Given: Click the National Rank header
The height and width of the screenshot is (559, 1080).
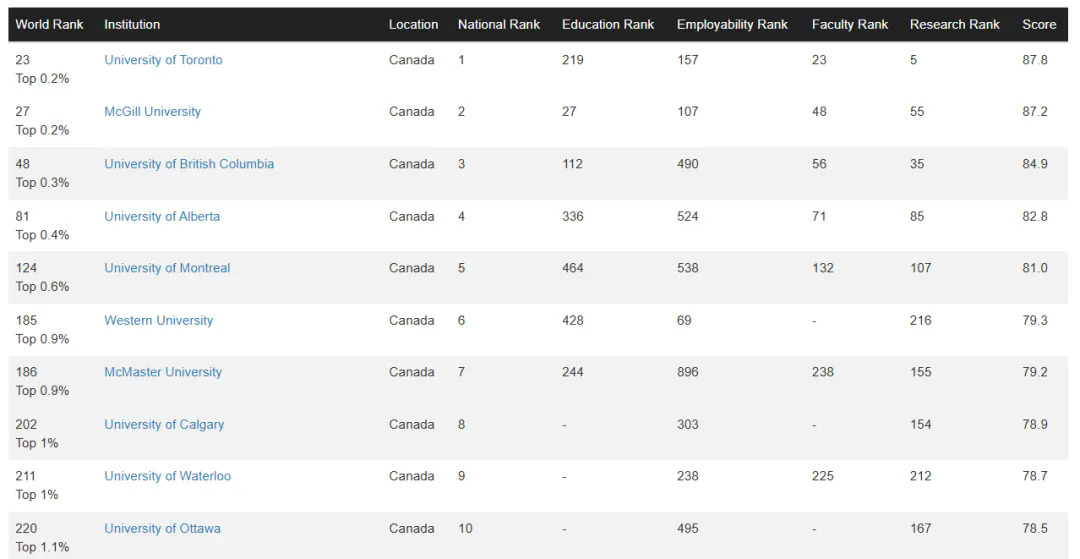Looking at the screenshot, I should click(498, 24).
